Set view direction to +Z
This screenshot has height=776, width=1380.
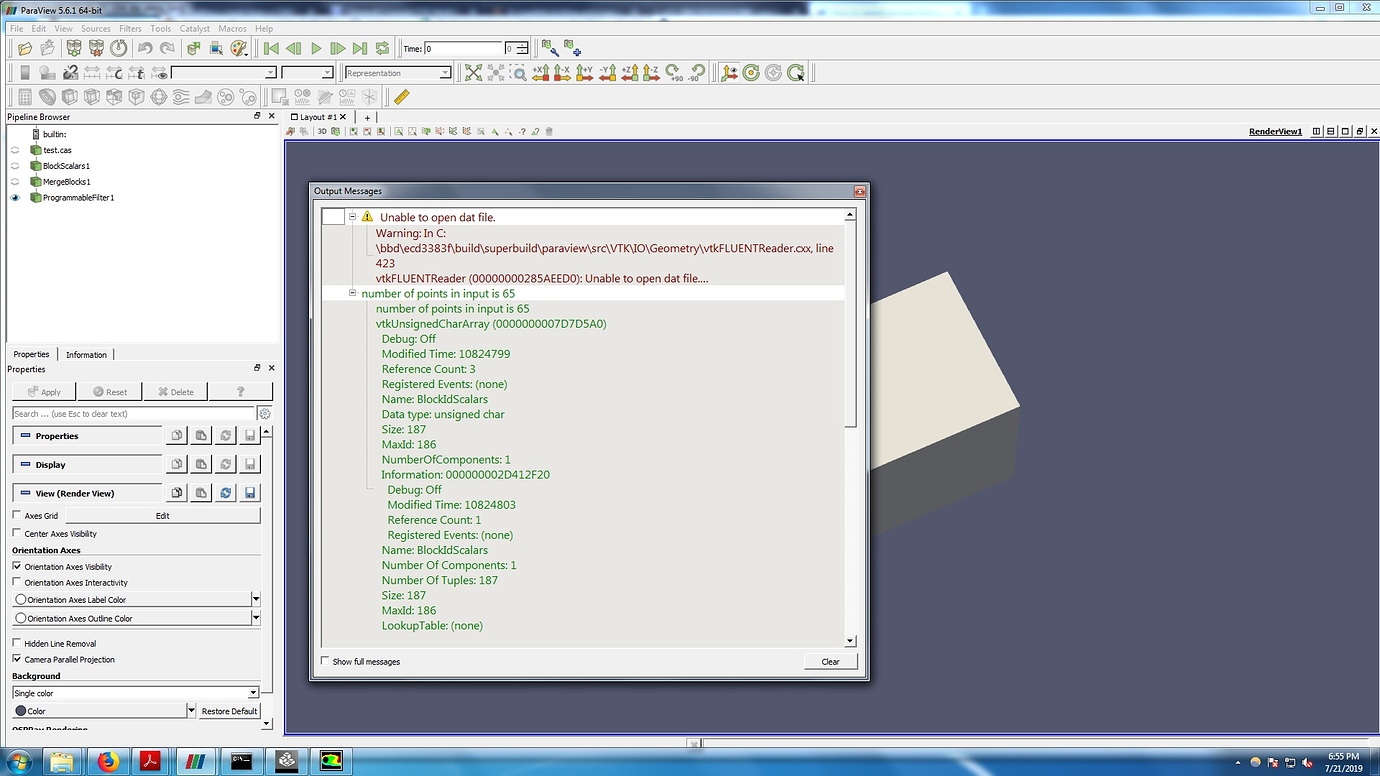coord(629,73)
